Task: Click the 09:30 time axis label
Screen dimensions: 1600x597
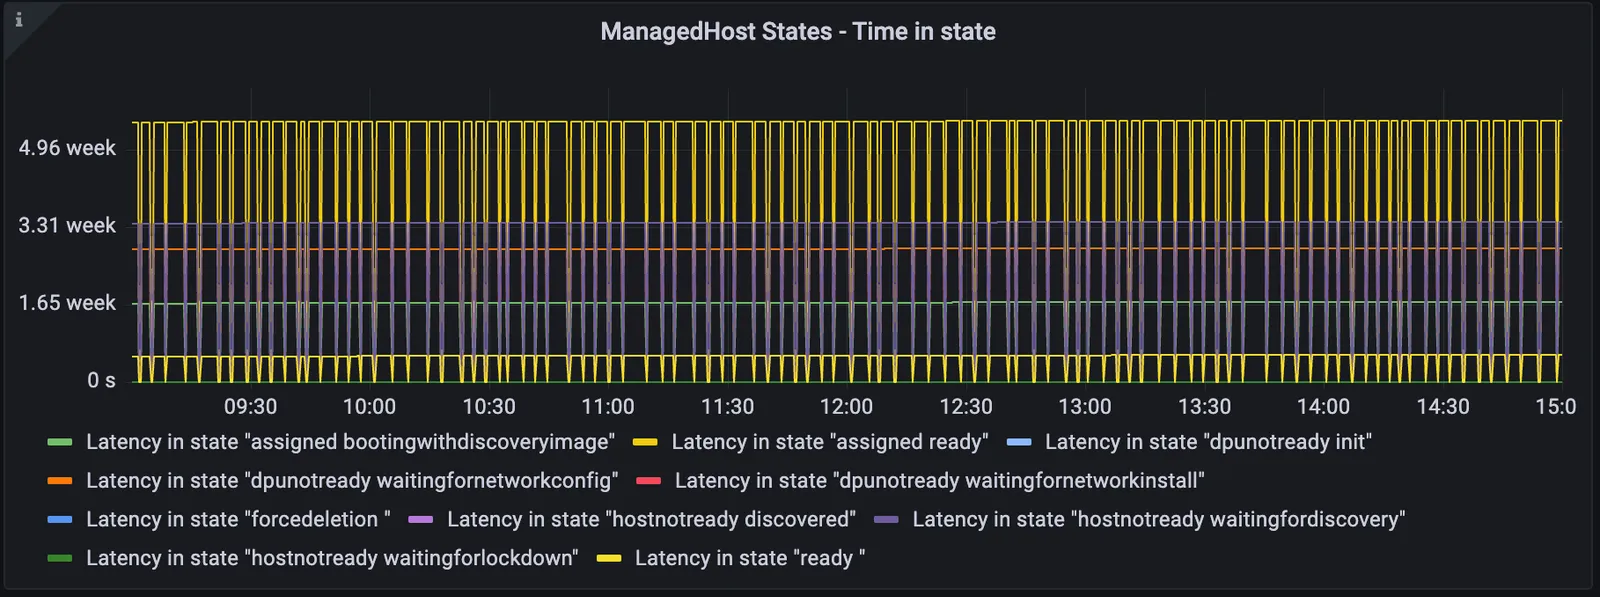Action: tap(250, 407)
